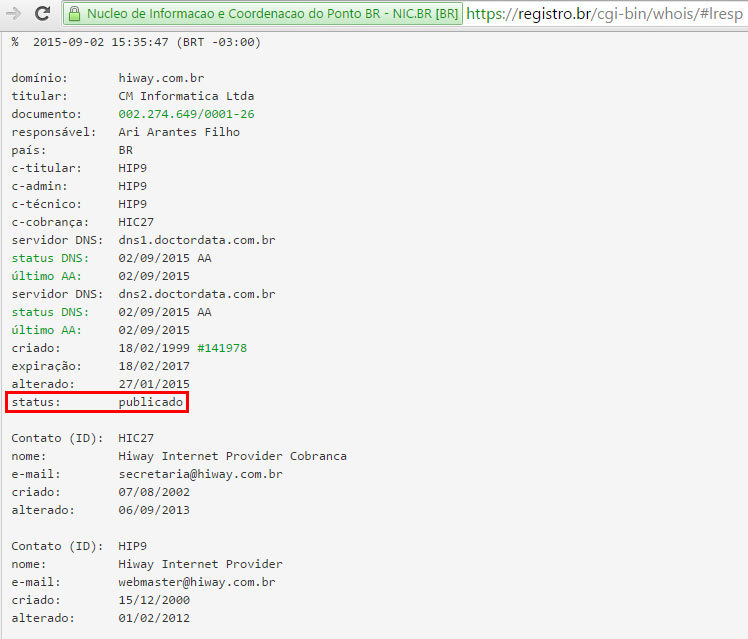The height and width of the screenshot is (639, 748).
Task: Open the document number 002.274.649/0001-26 link
Action: point(186,114)
